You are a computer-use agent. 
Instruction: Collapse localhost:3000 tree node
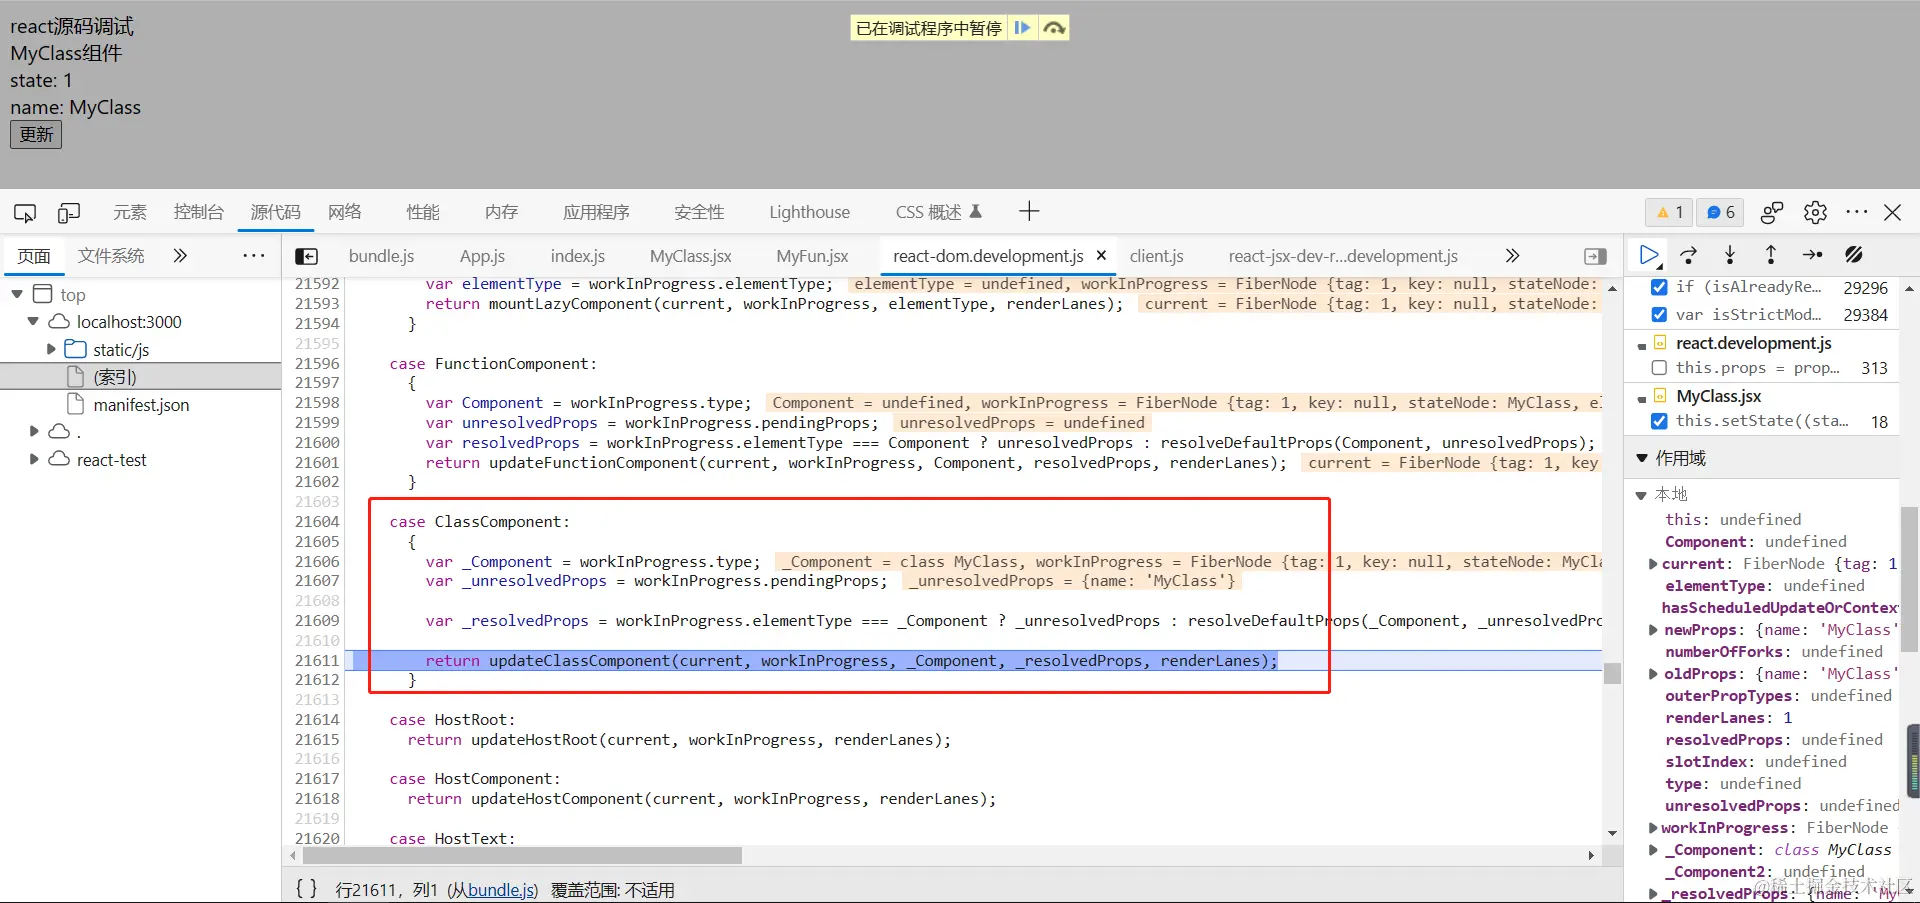[33, 322]
